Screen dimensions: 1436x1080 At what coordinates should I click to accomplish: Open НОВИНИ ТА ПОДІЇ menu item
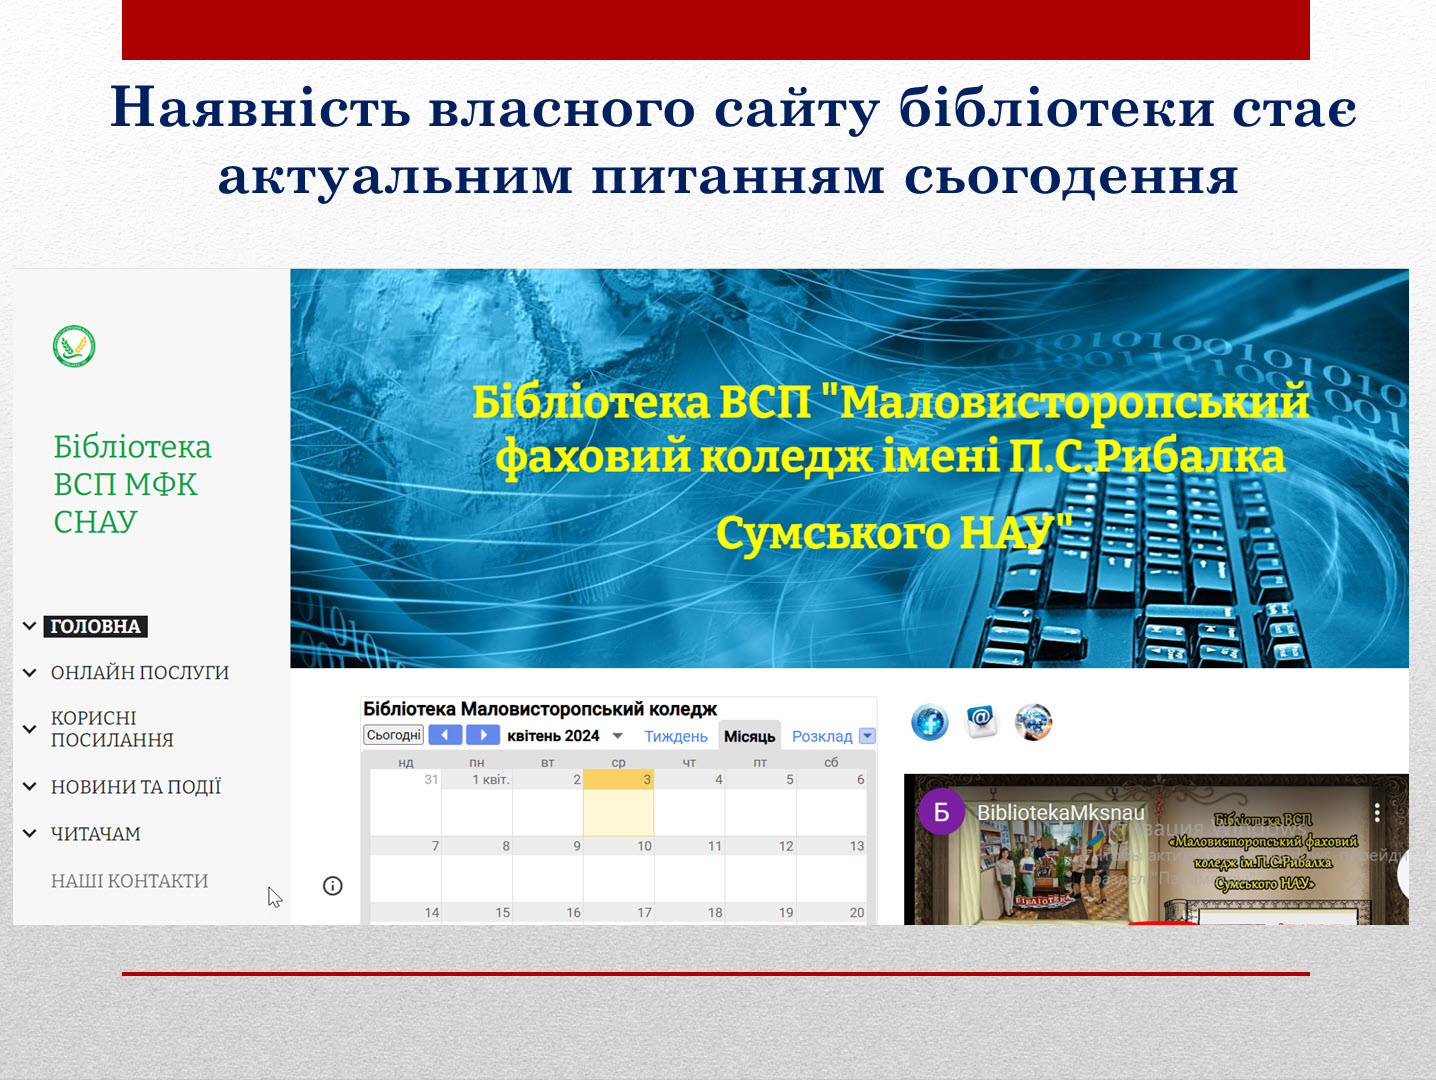point(136,787)
